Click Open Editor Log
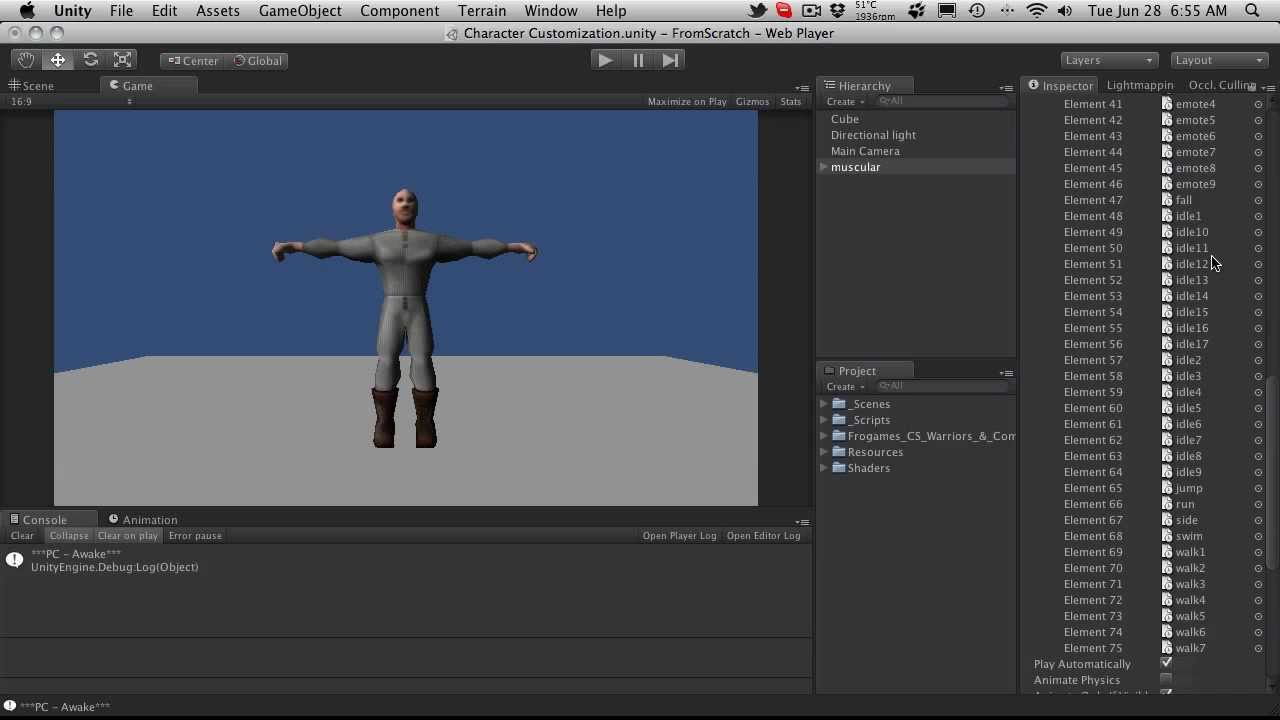Screen dimensions: 1280x720 click(763, 536)
